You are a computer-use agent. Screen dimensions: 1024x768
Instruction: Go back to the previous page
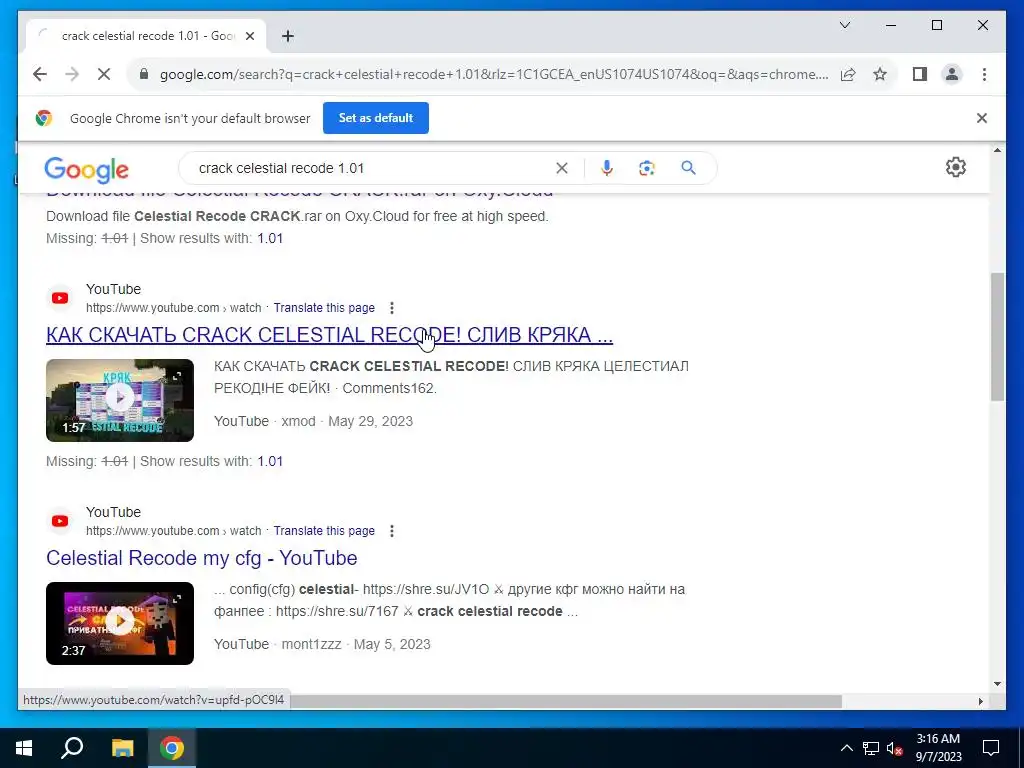40,74
